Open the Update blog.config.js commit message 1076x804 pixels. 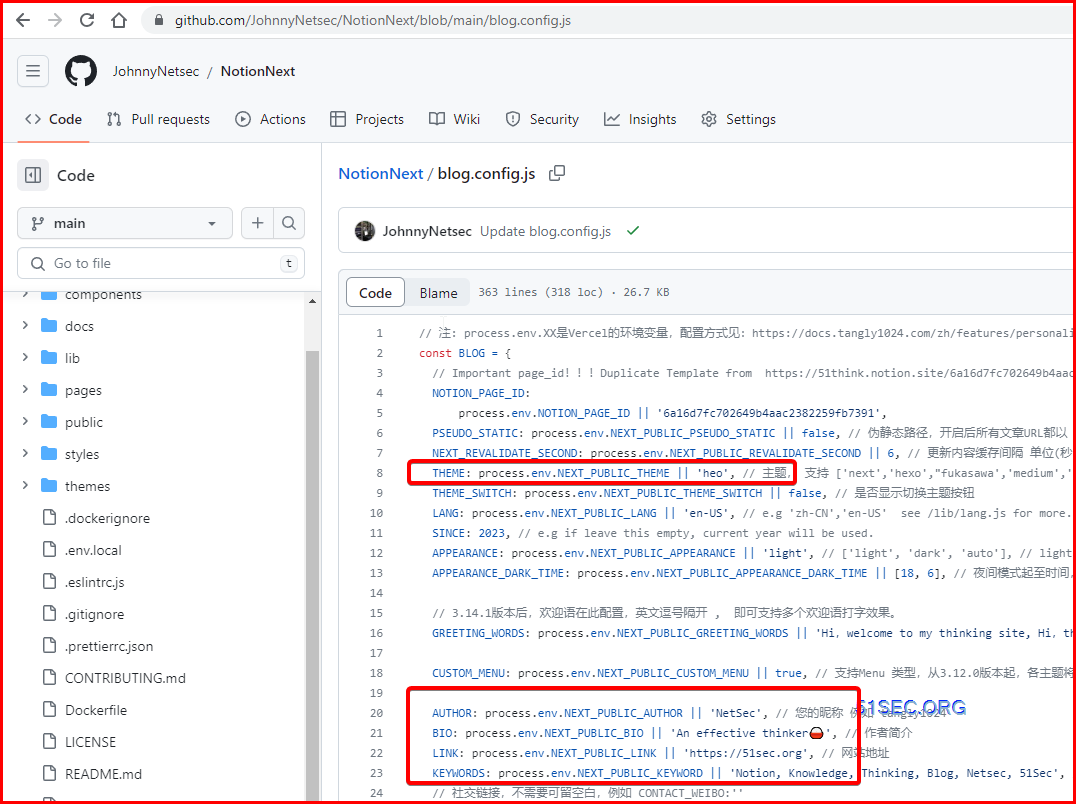point(545,231)
